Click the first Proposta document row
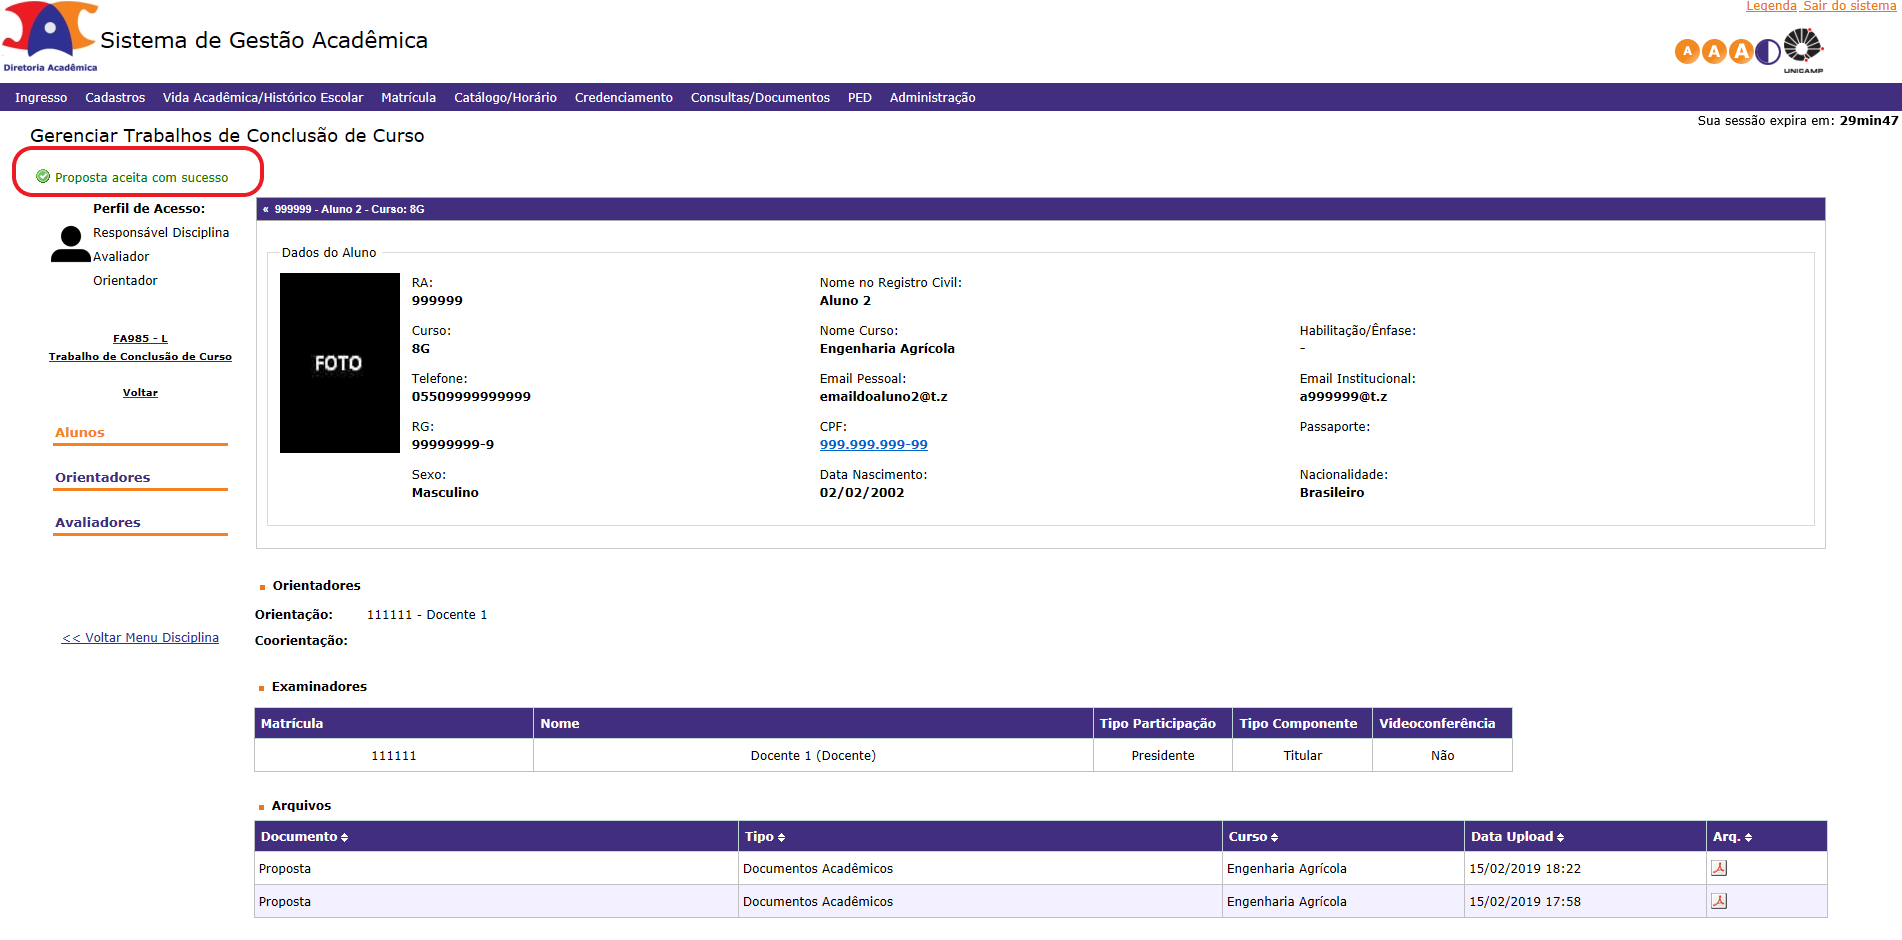1902x940 pixels. pyautogui.click(x=1040, y=868)
